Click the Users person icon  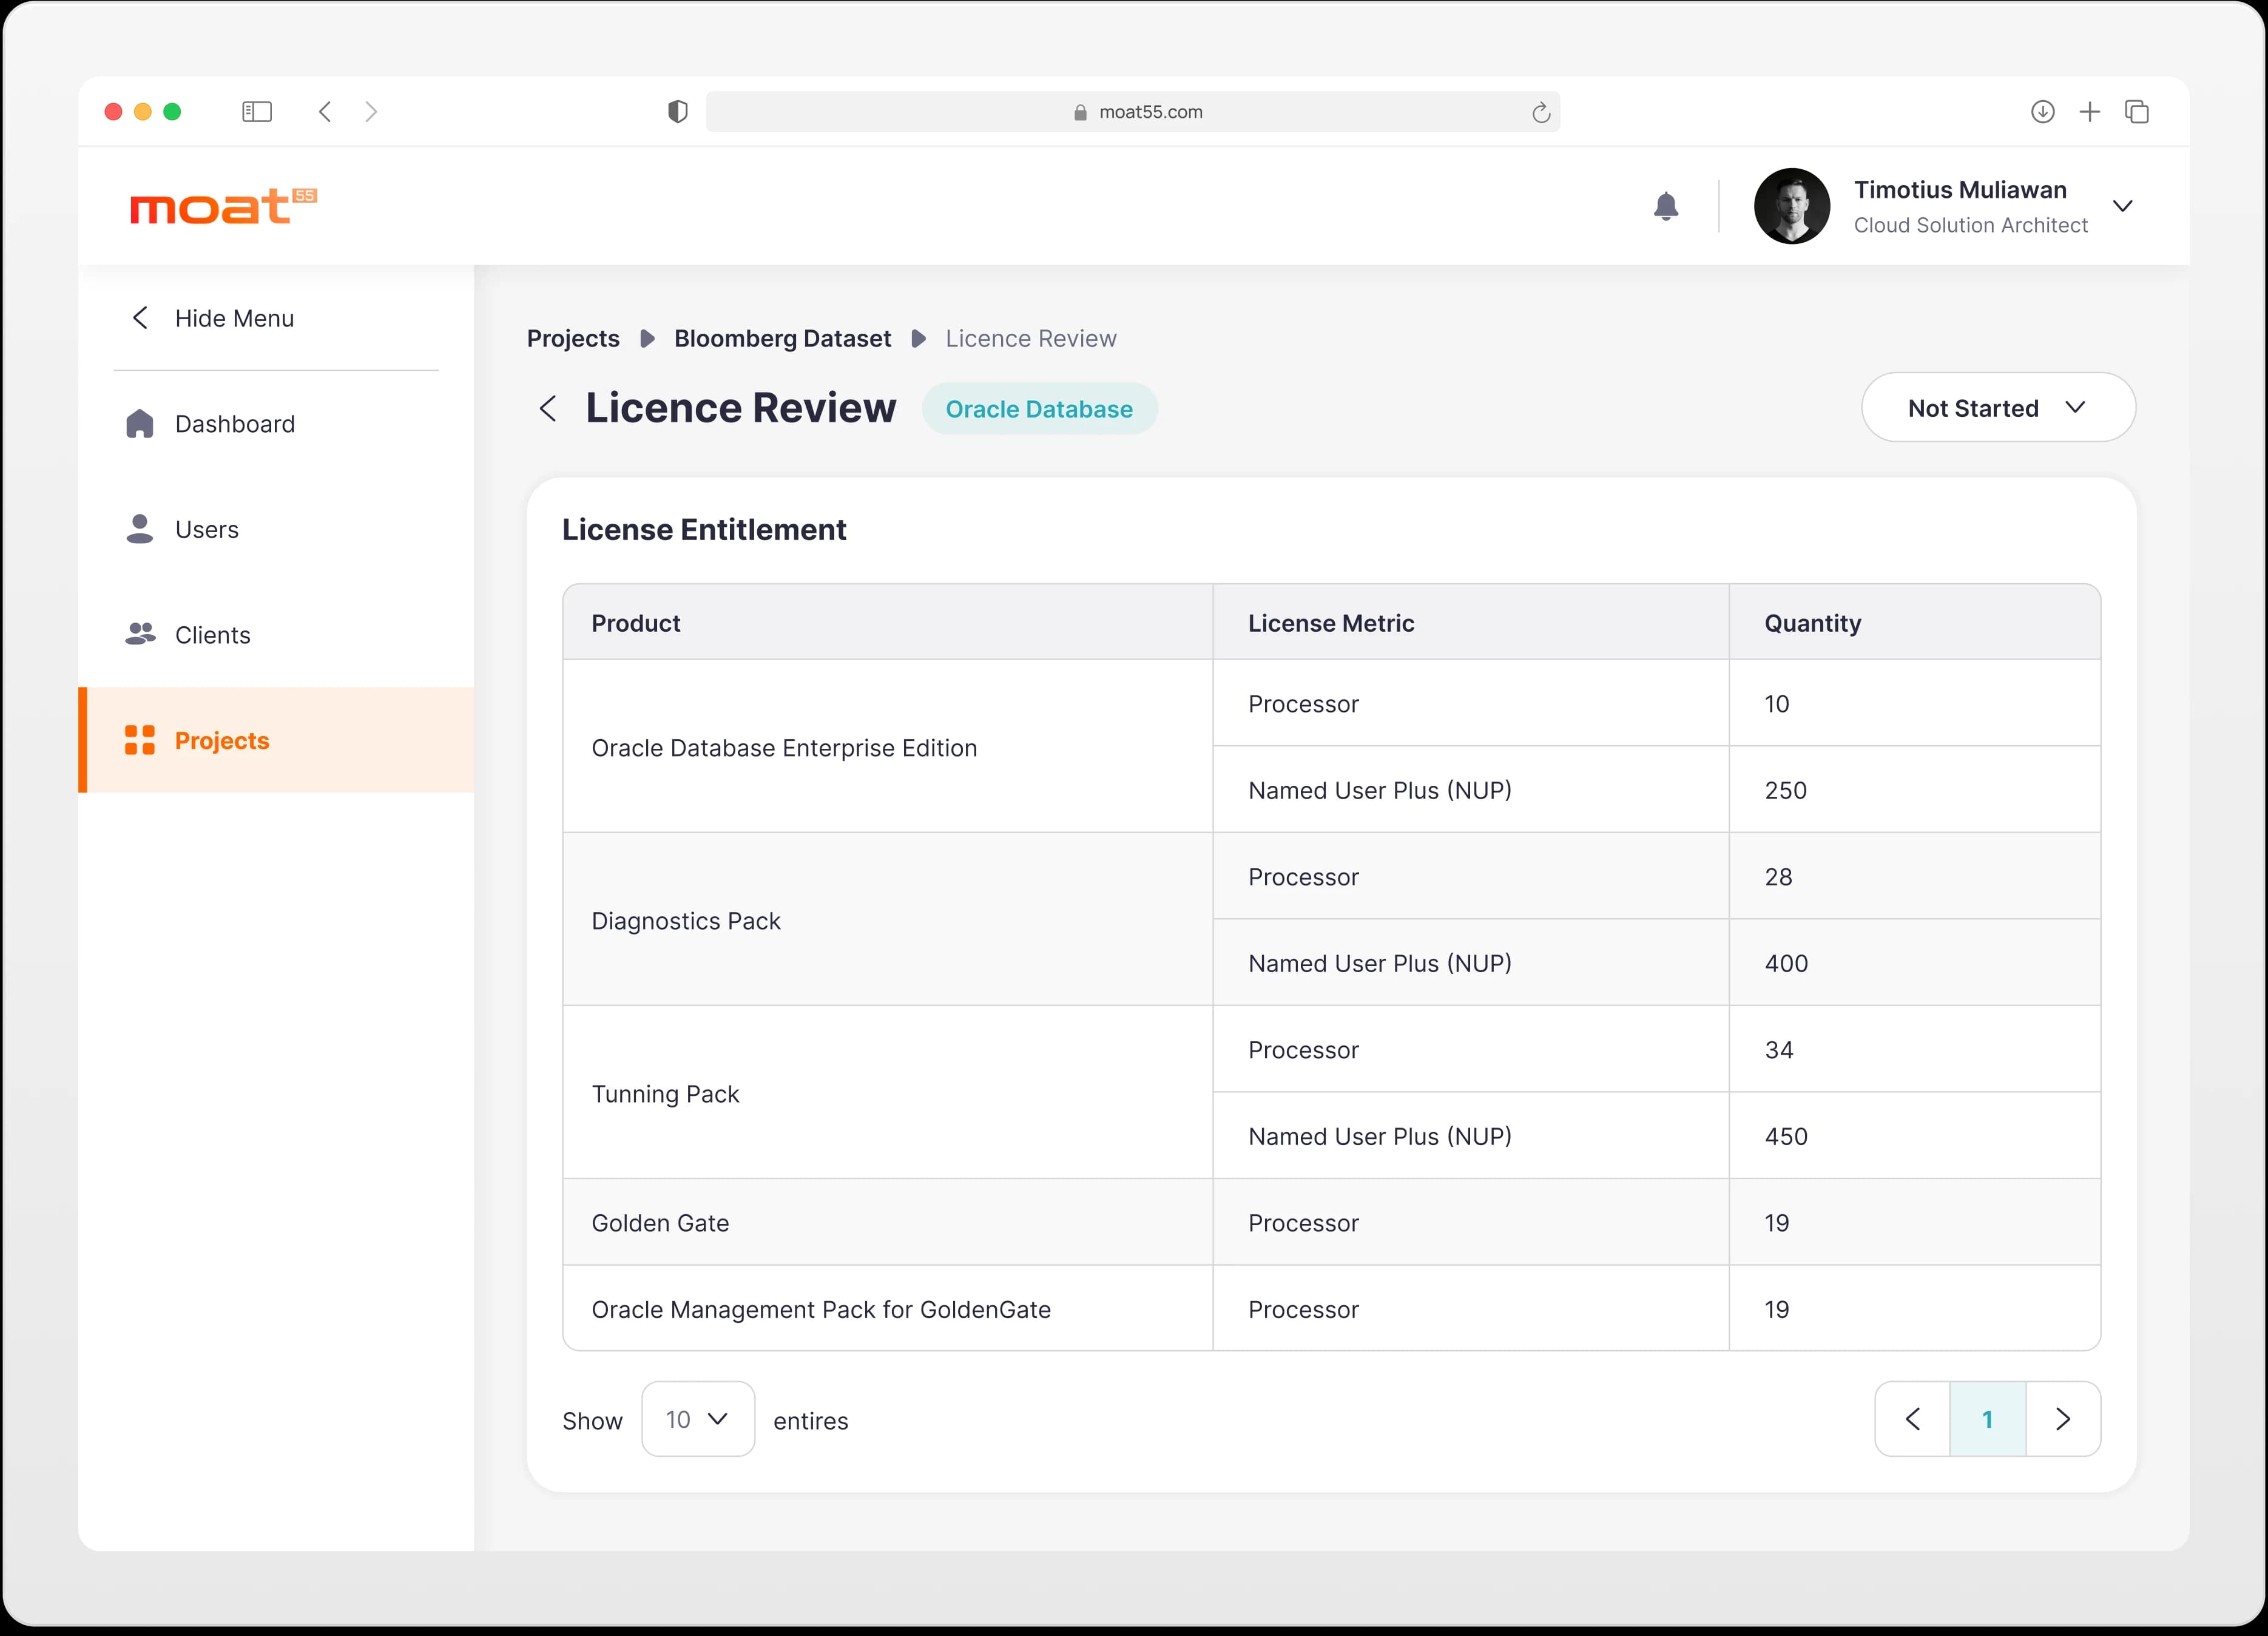[x=140, y=529]
